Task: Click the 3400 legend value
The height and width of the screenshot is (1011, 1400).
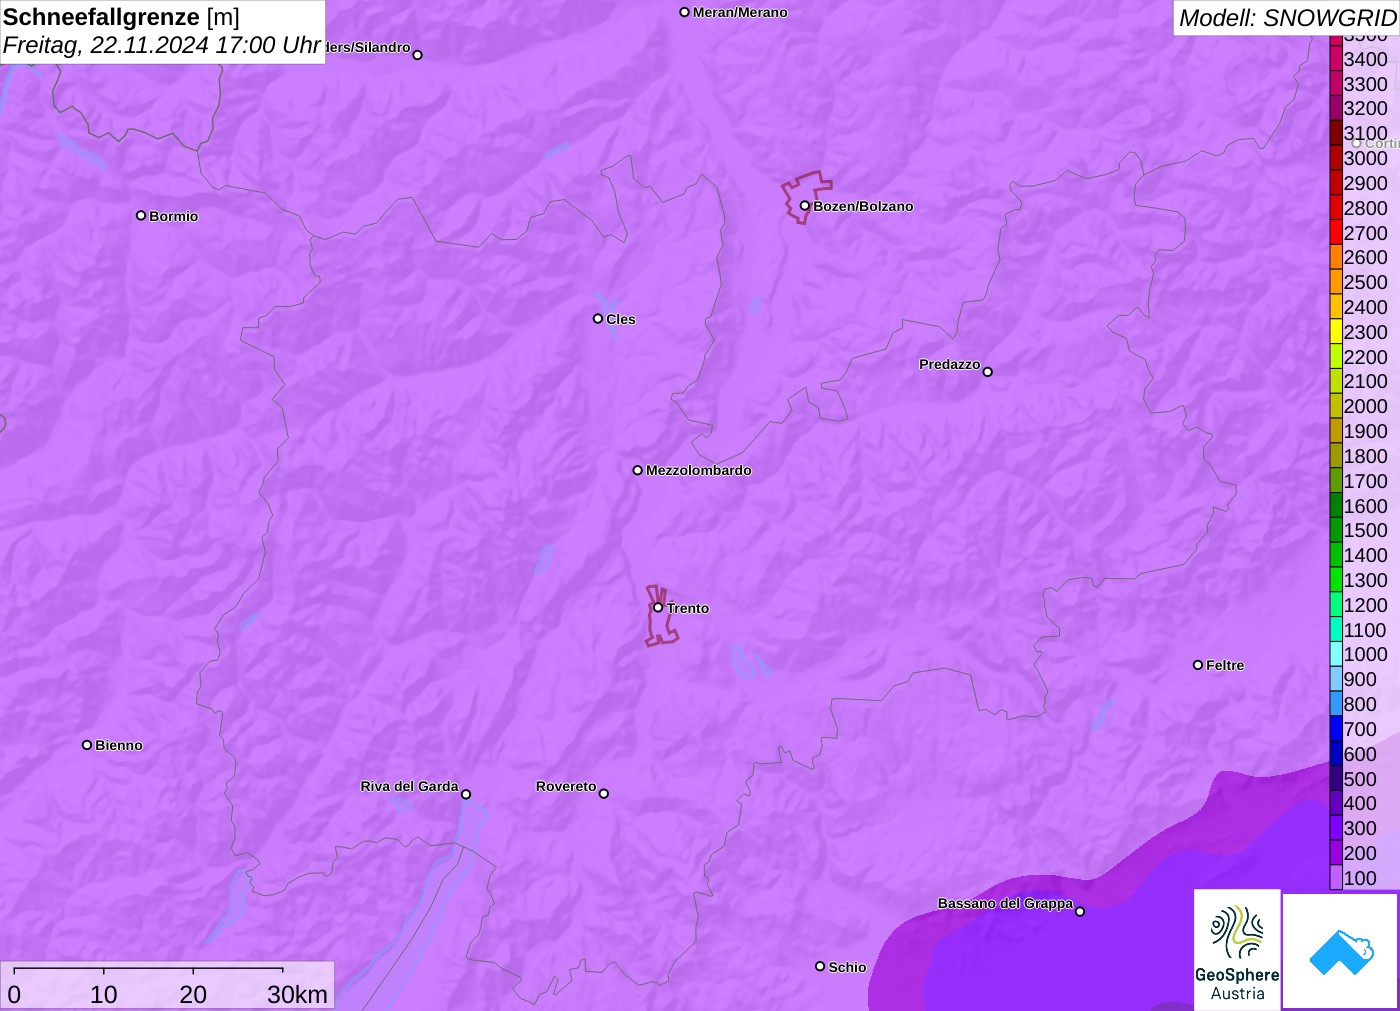Action: click(x=1365, y=59)
